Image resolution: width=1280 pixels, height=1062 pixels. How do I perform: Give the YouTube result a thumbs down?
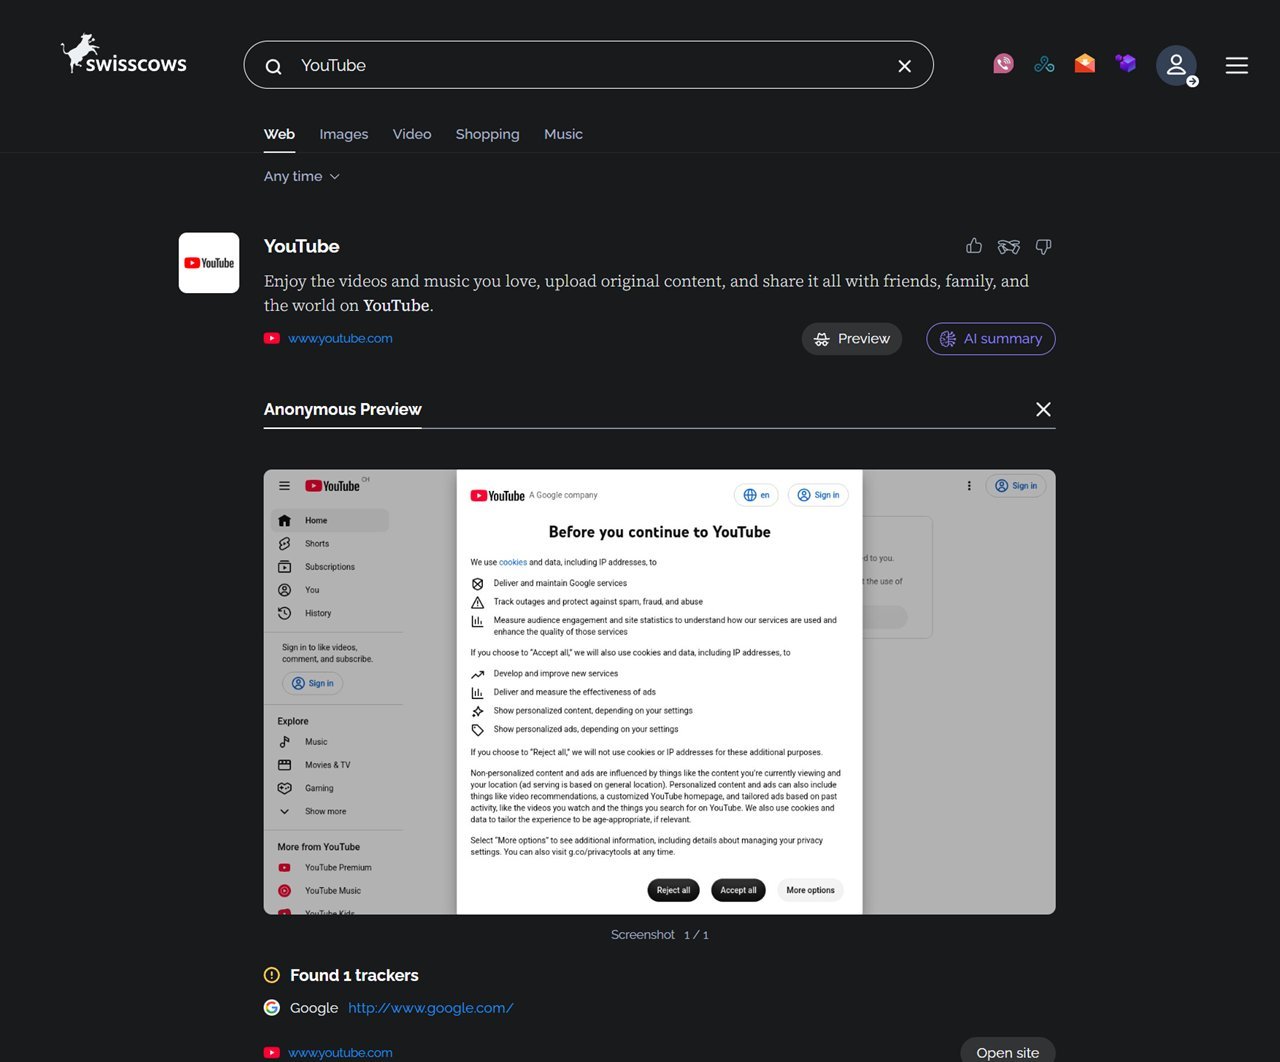[1043, 246]
